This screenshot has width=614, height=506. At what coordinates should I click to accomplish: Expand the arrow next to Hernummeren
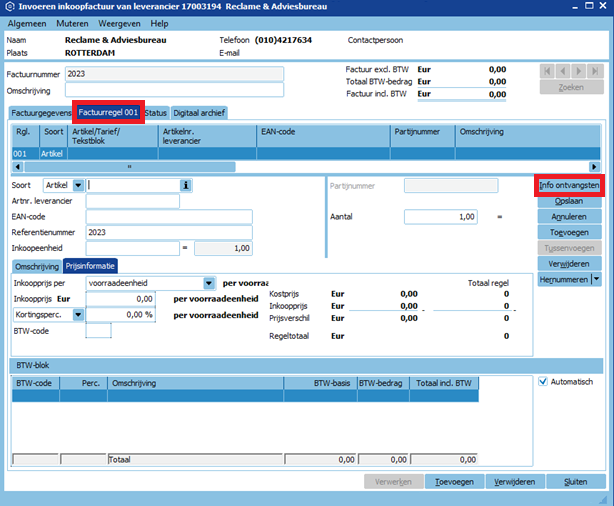[597, 279]
